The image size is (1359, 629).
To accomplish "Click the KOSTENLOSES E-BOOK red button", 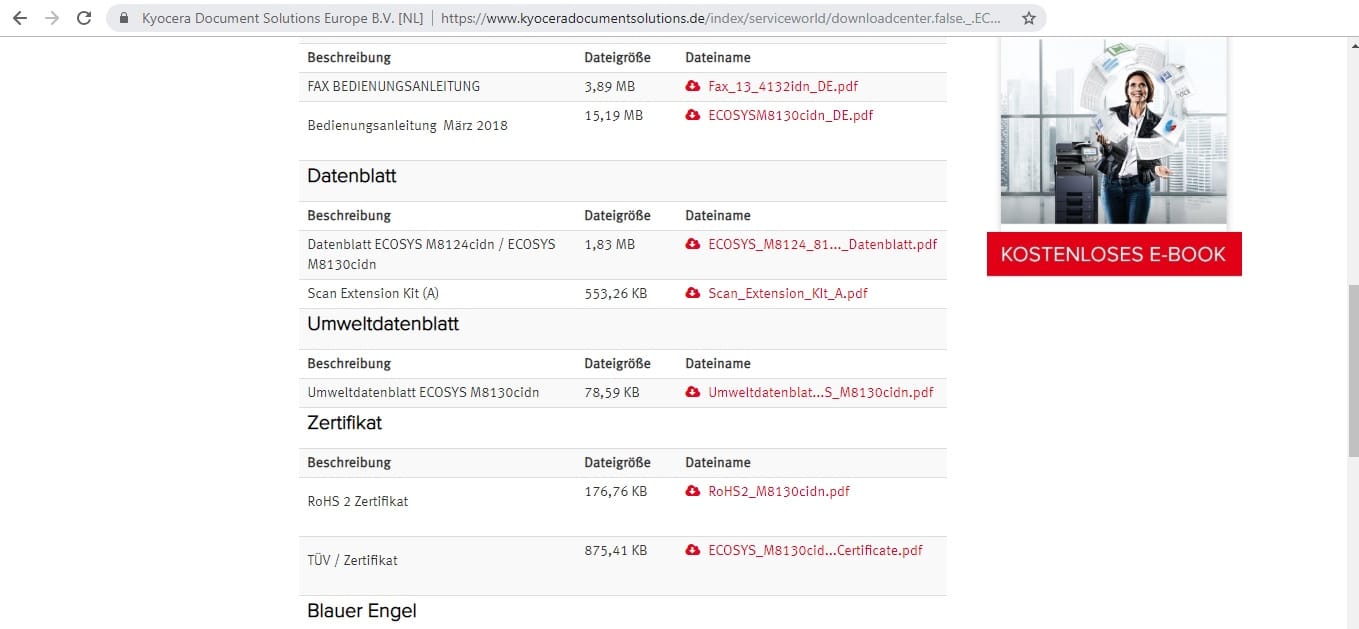I will (1114, 254).
